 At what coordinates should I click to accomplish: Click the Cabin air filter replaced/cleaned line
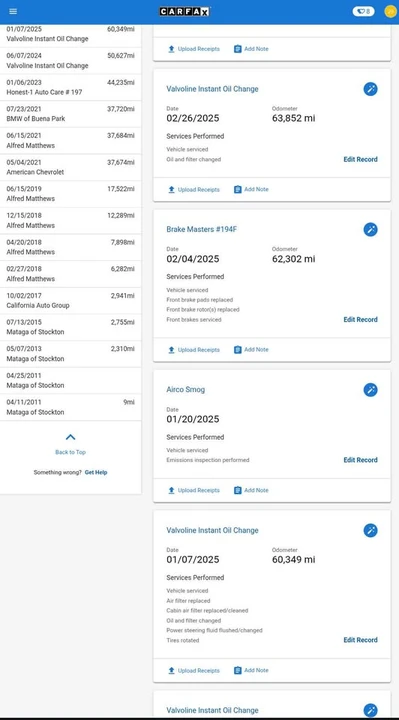207,611
